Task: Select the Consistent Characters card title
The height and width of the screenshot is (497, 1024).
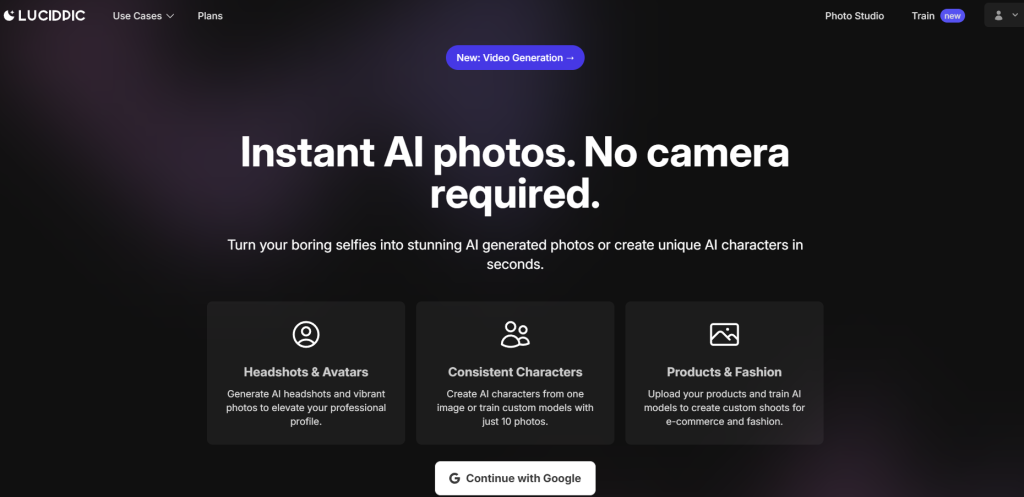Action: point(515,372)
